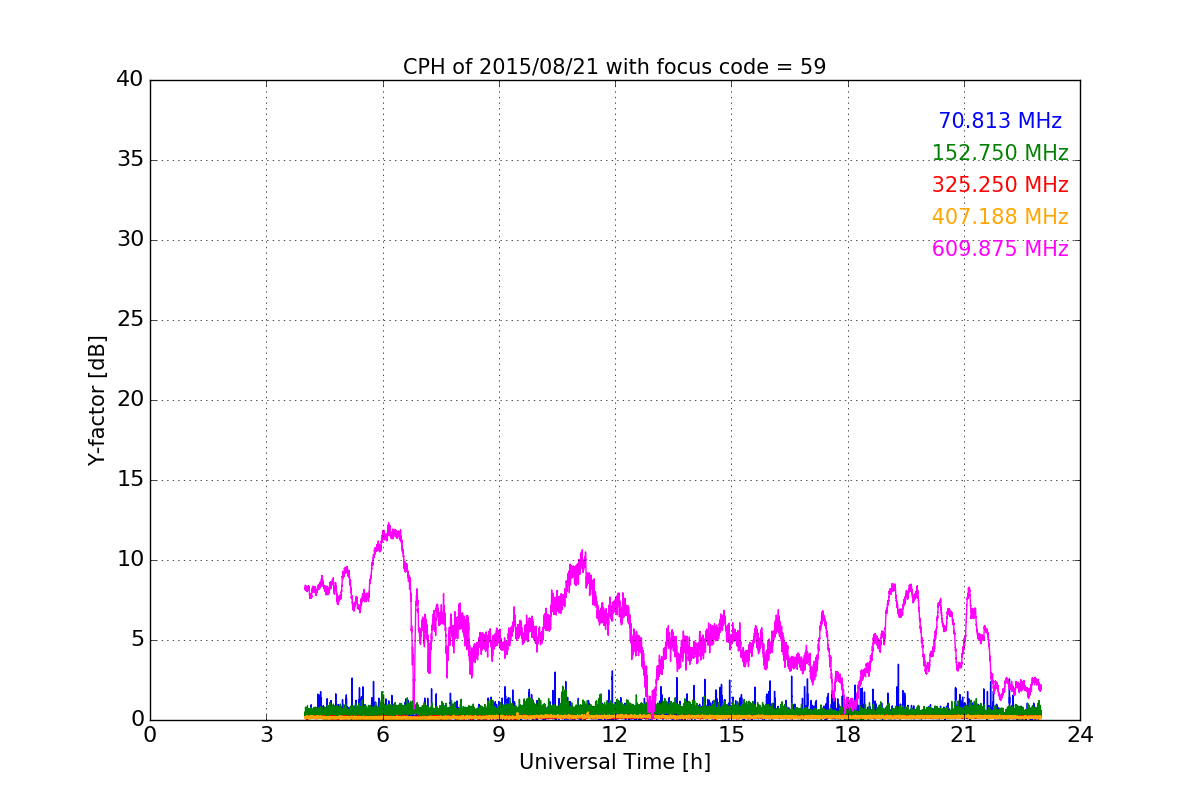The width and height of the screenshot is (1200, 800).
Task: Select the red 325.250 MHz legend label
Action: pos(1000,185)
